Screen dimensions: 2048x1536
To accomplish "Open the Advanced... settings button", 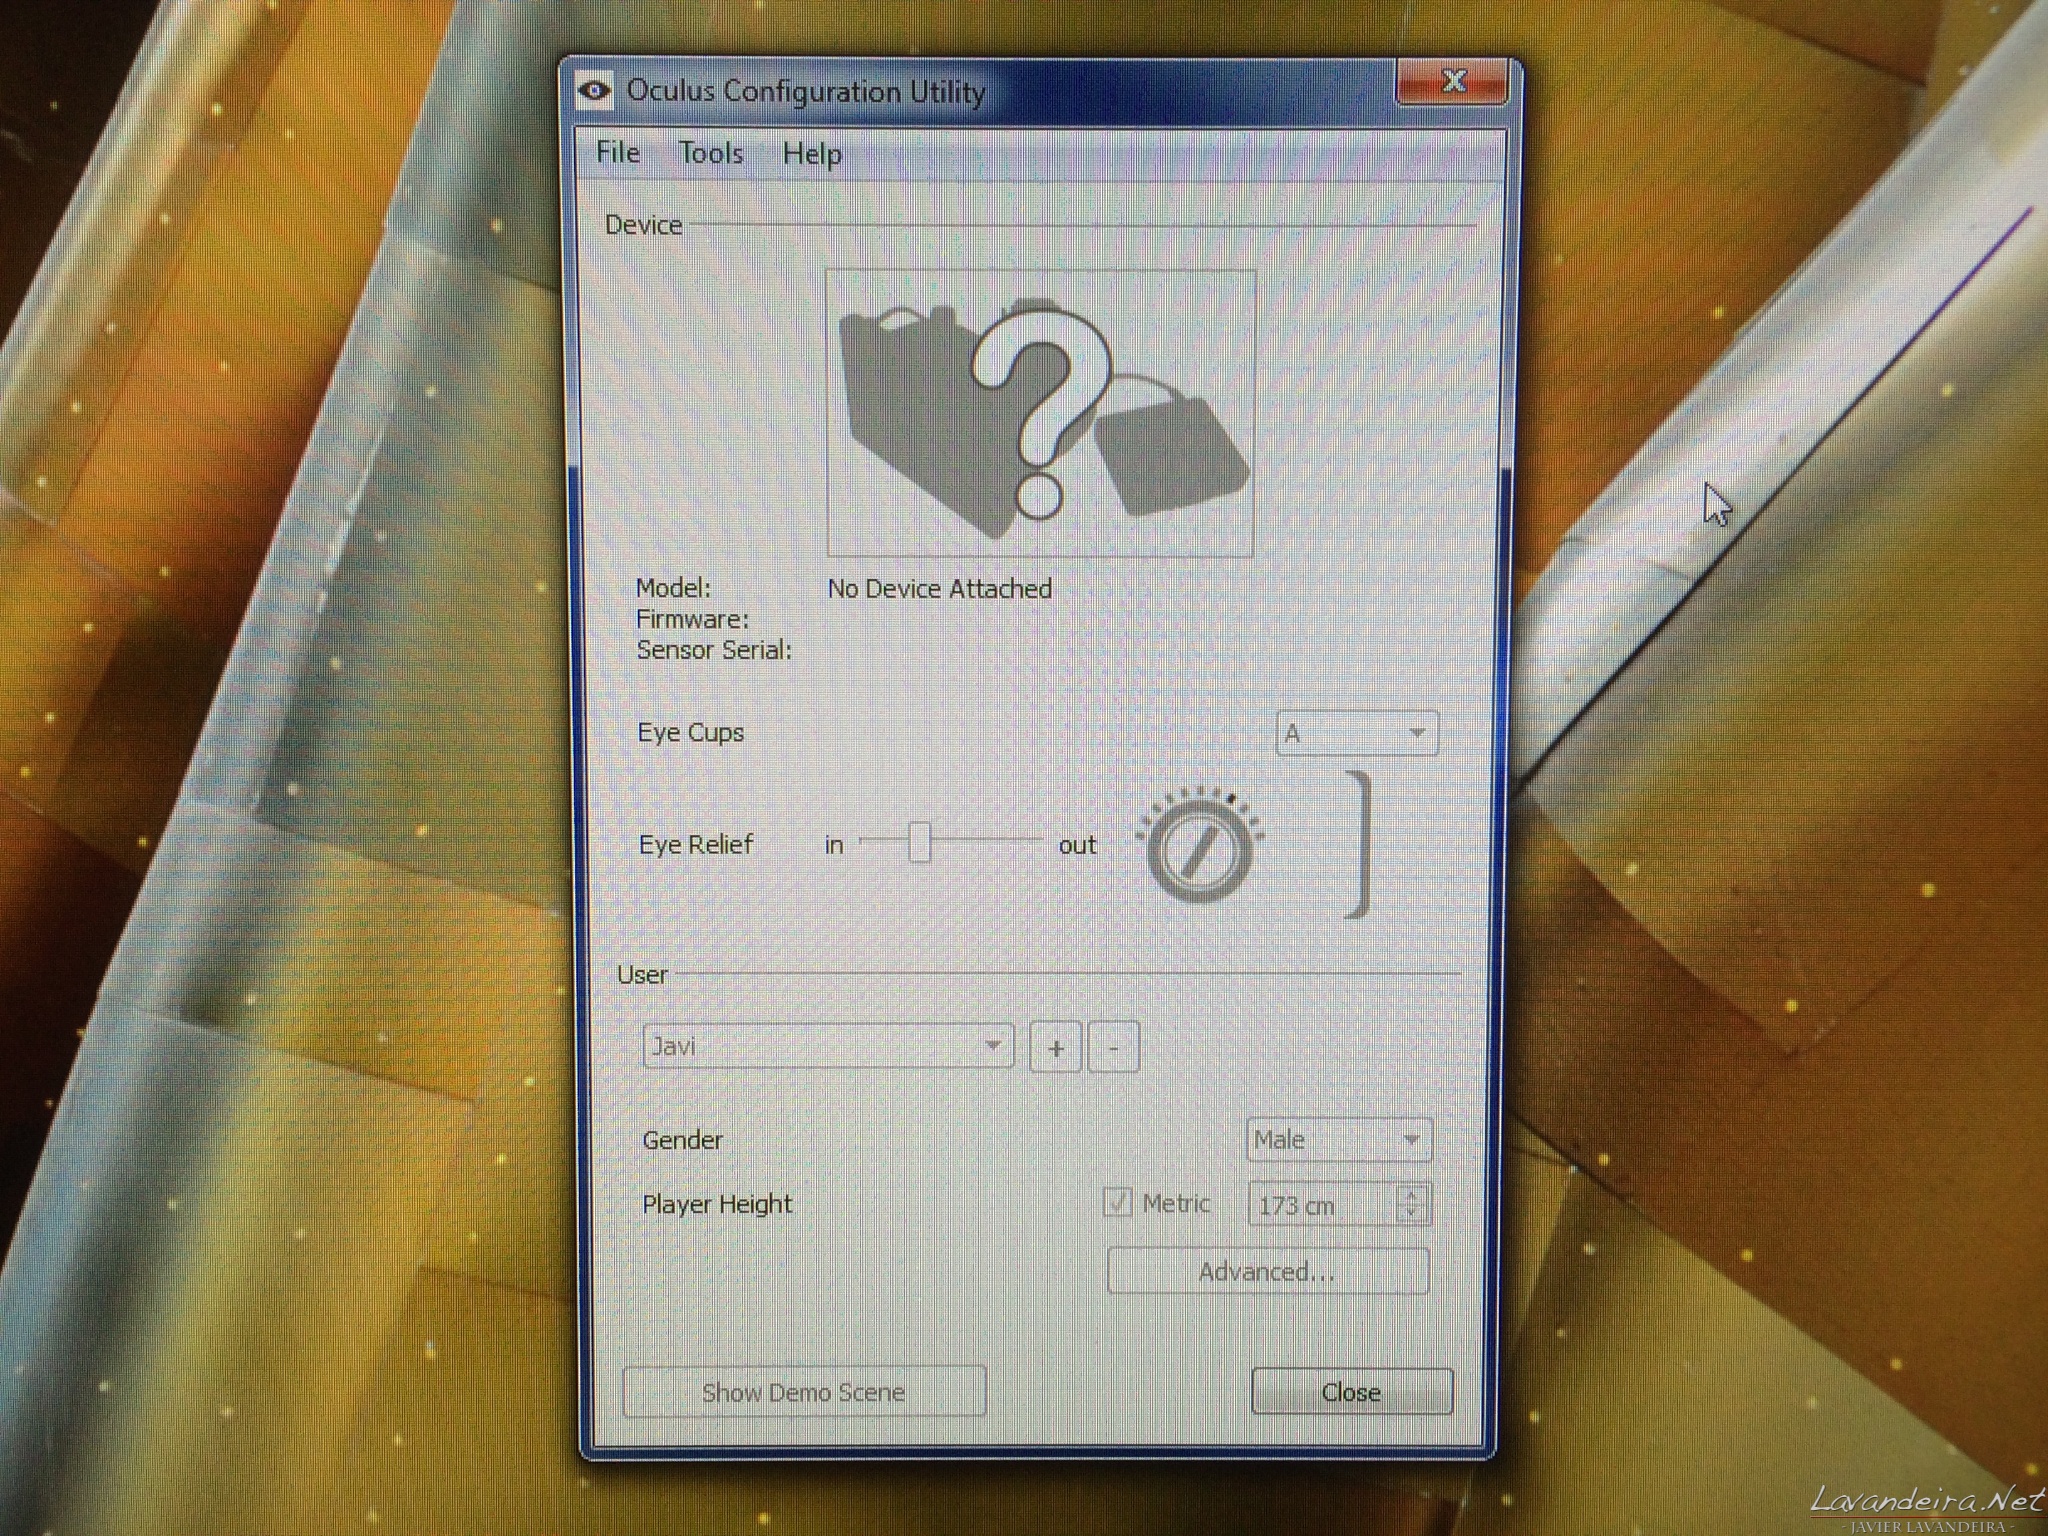I will tap(1267, 1272).
